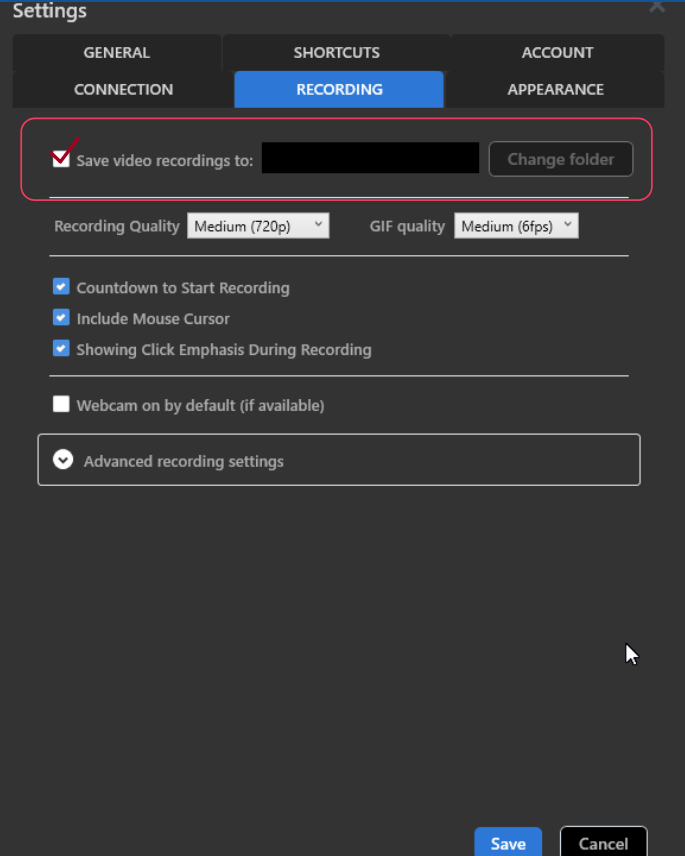Viewport: 685px width, 856px height.
Task: Click the Cancel button
Action: [x=603, y=843]
